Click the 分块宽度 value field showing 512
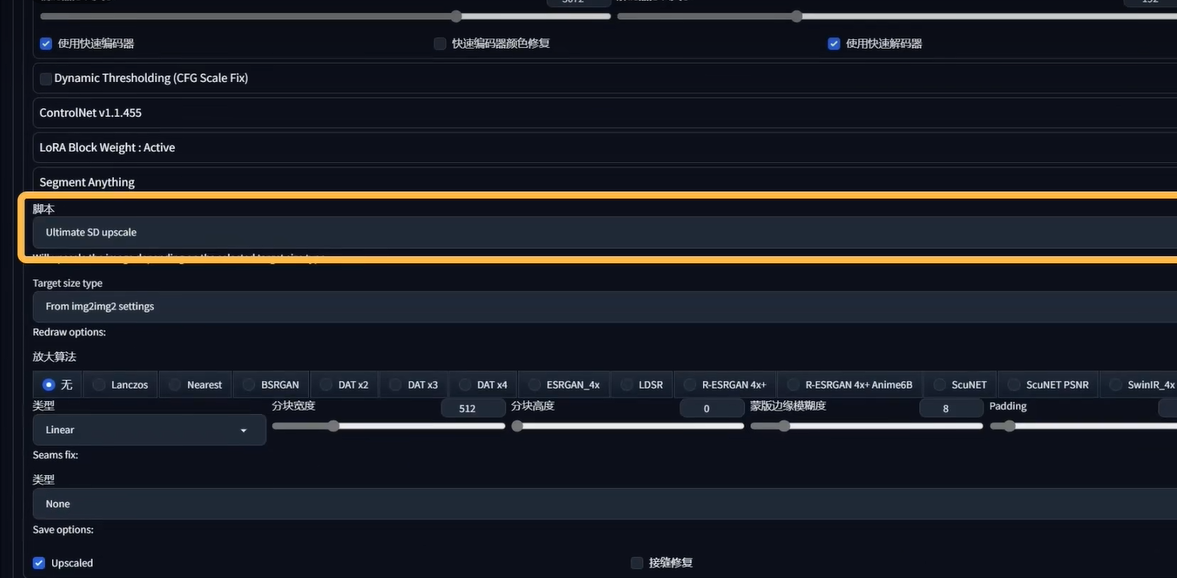This screenshot has height=578, width=1177. point(467,408)
